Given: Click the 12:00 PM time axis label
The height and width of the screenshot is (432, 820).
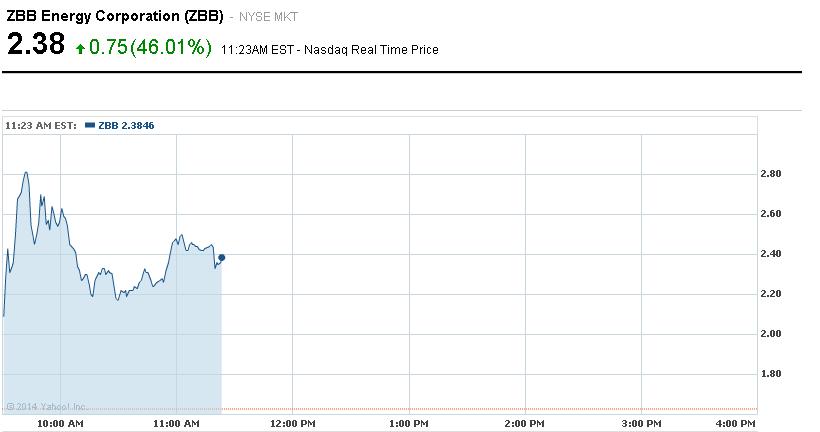Looking at the screenshot, I should point(293,424).
